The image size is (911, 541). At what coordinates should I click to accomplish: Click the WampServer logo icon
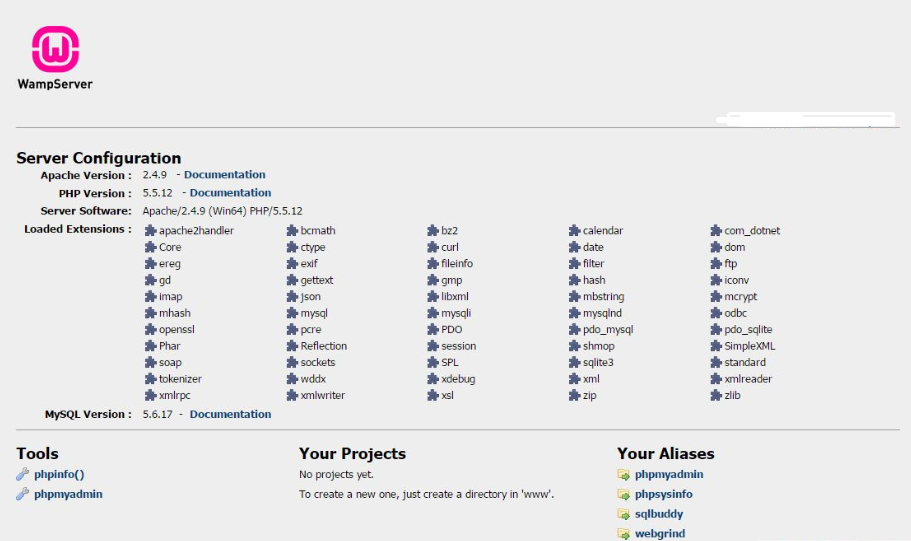[55, 49]
